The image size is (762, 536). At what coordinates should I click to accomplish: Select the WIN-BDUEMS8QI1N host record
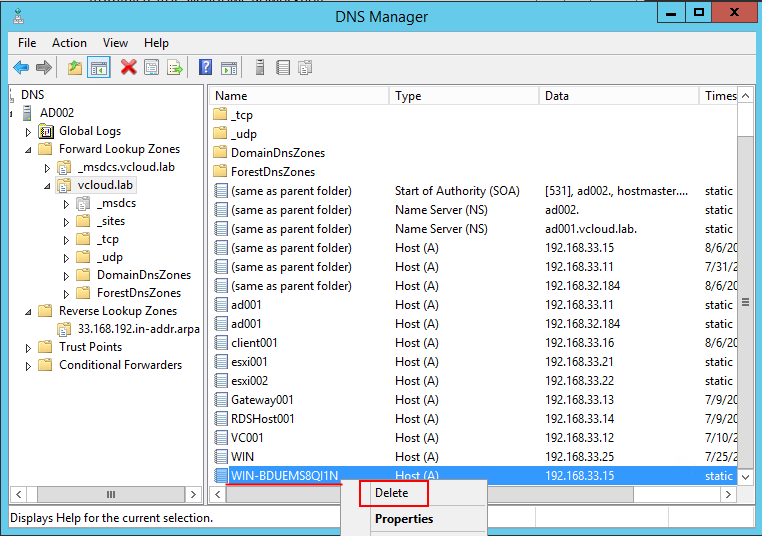tap(474, 475)
